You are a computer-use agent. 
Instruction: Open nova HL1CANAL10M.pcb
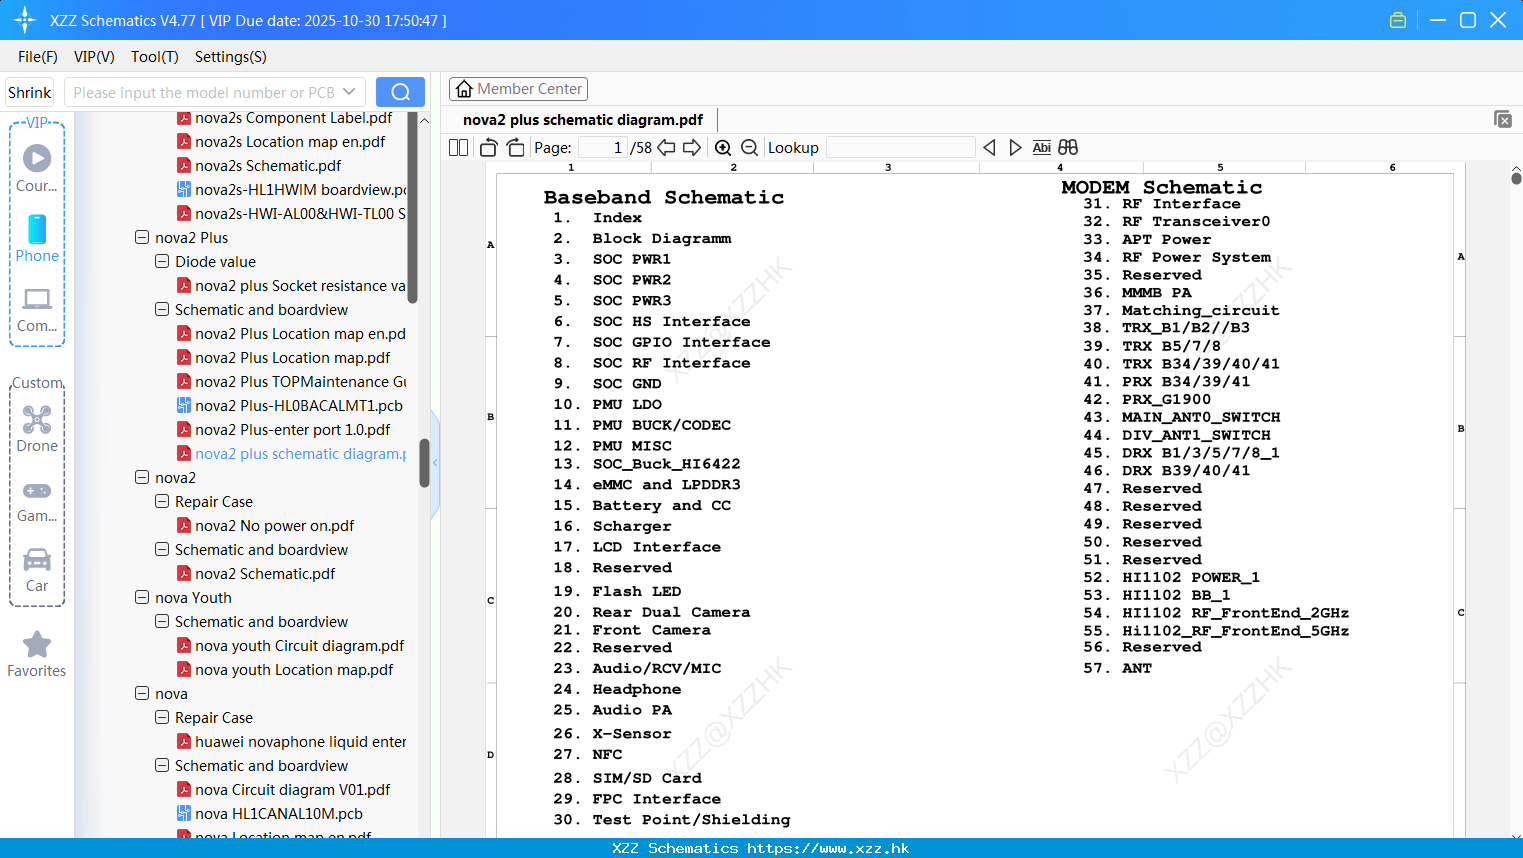(279, 814)
